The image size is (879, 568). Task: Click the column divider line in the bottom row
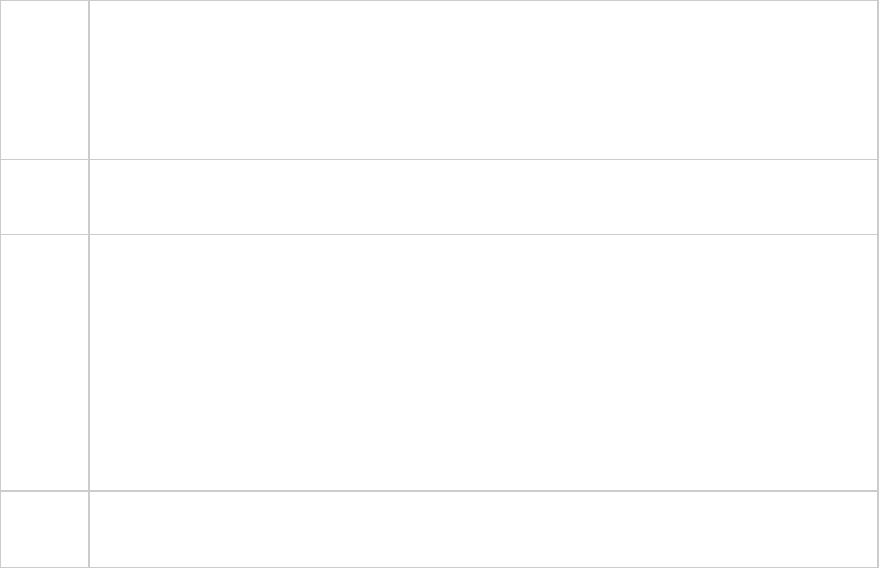point(88,529)
